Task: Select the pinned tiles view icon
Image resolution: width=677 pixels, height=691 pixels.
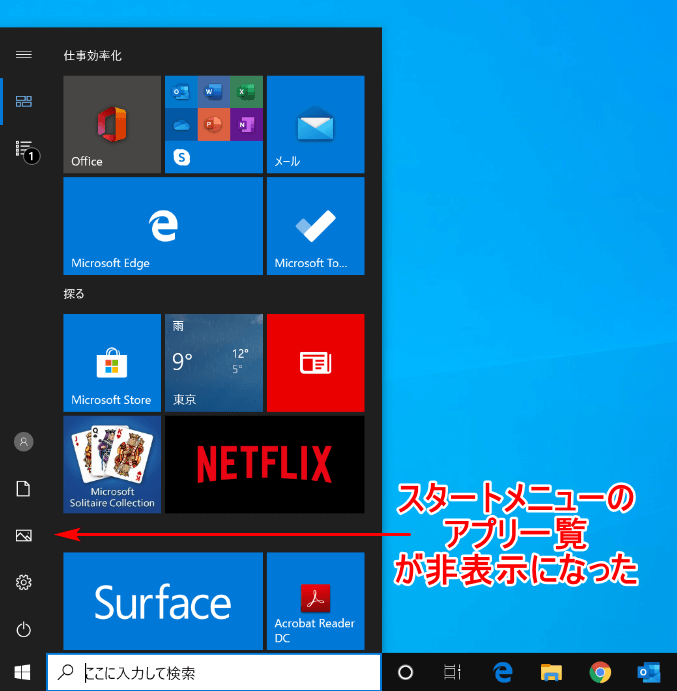Action: (23, 101)
